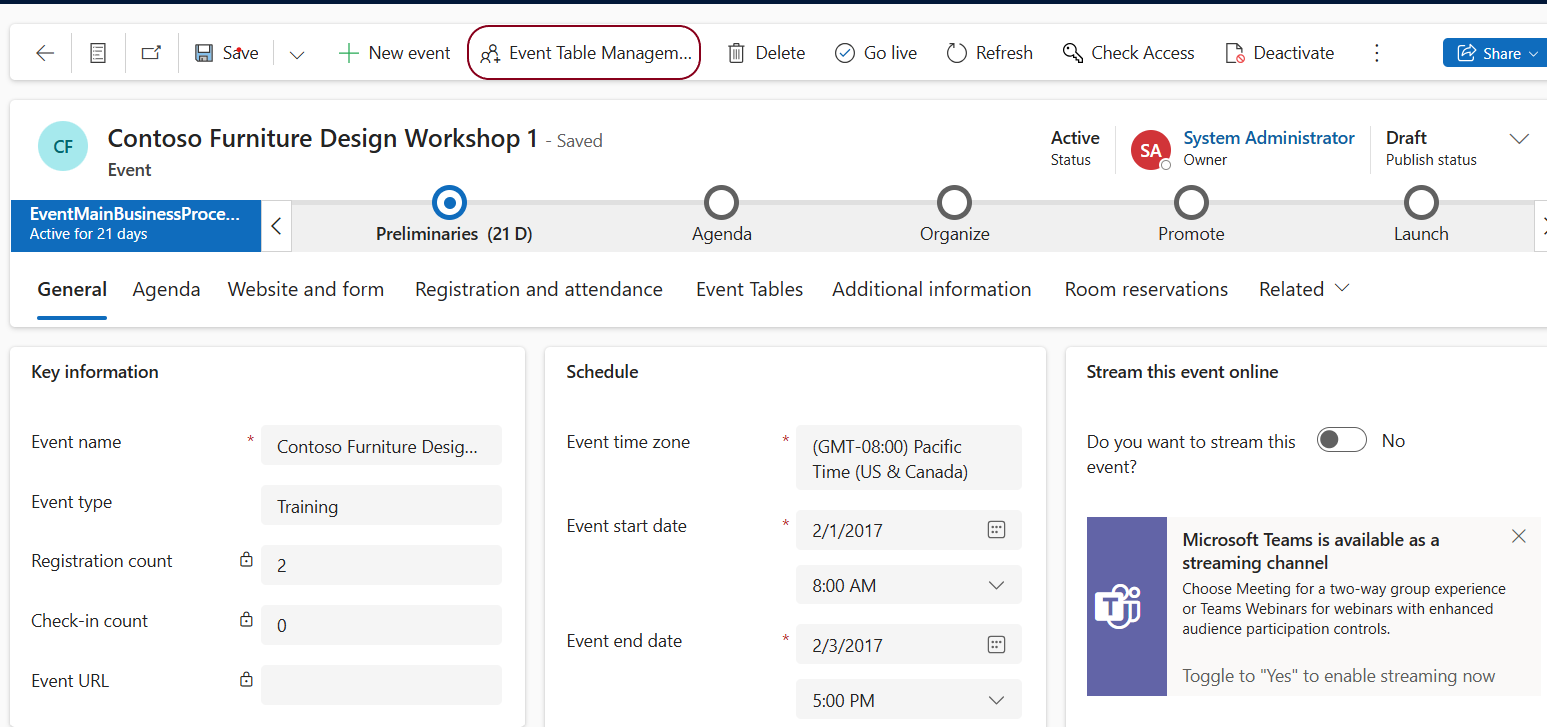The height and width of the screenshot is (727, 1547).
Task: Open the 8:00 AM start time dropdown
Action: click(909, 585)
